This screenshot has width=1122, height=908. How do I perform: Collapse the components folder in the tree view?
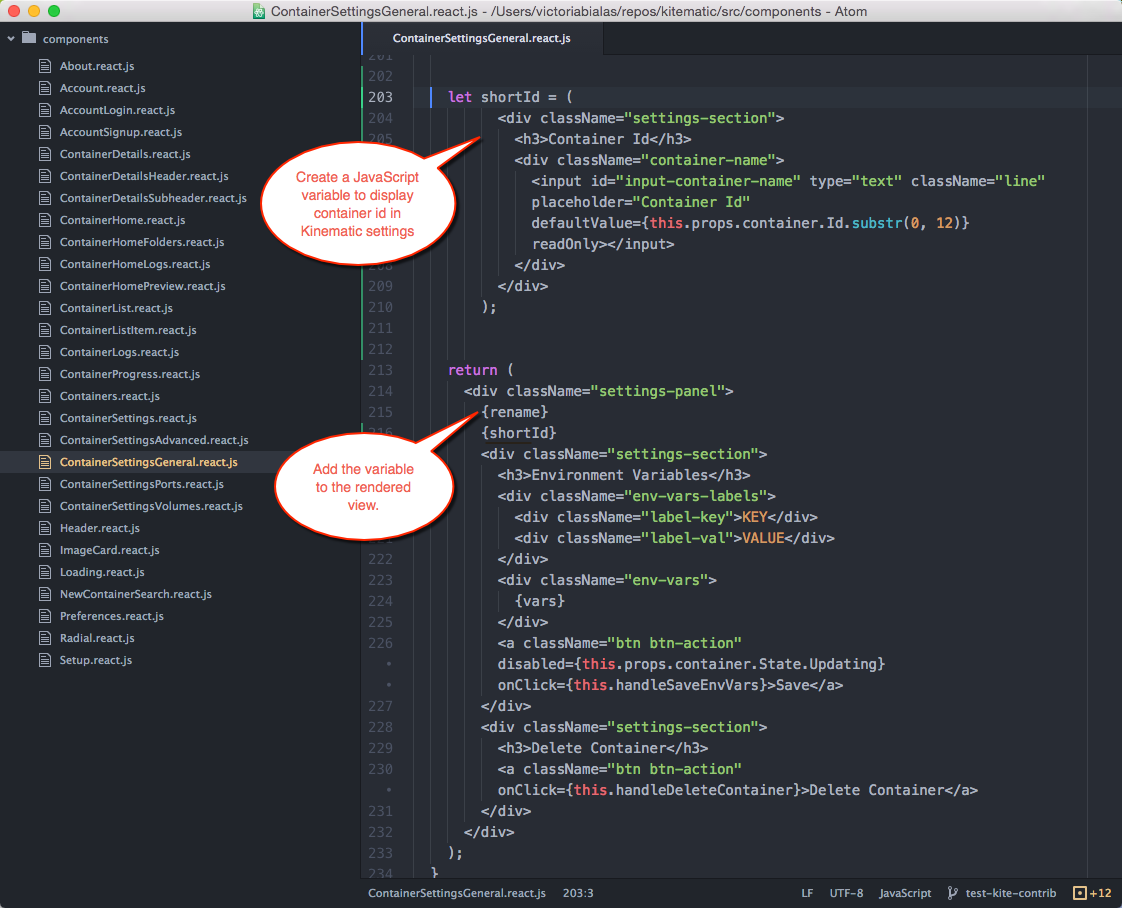pyautogui.click(x=10, y=39)
